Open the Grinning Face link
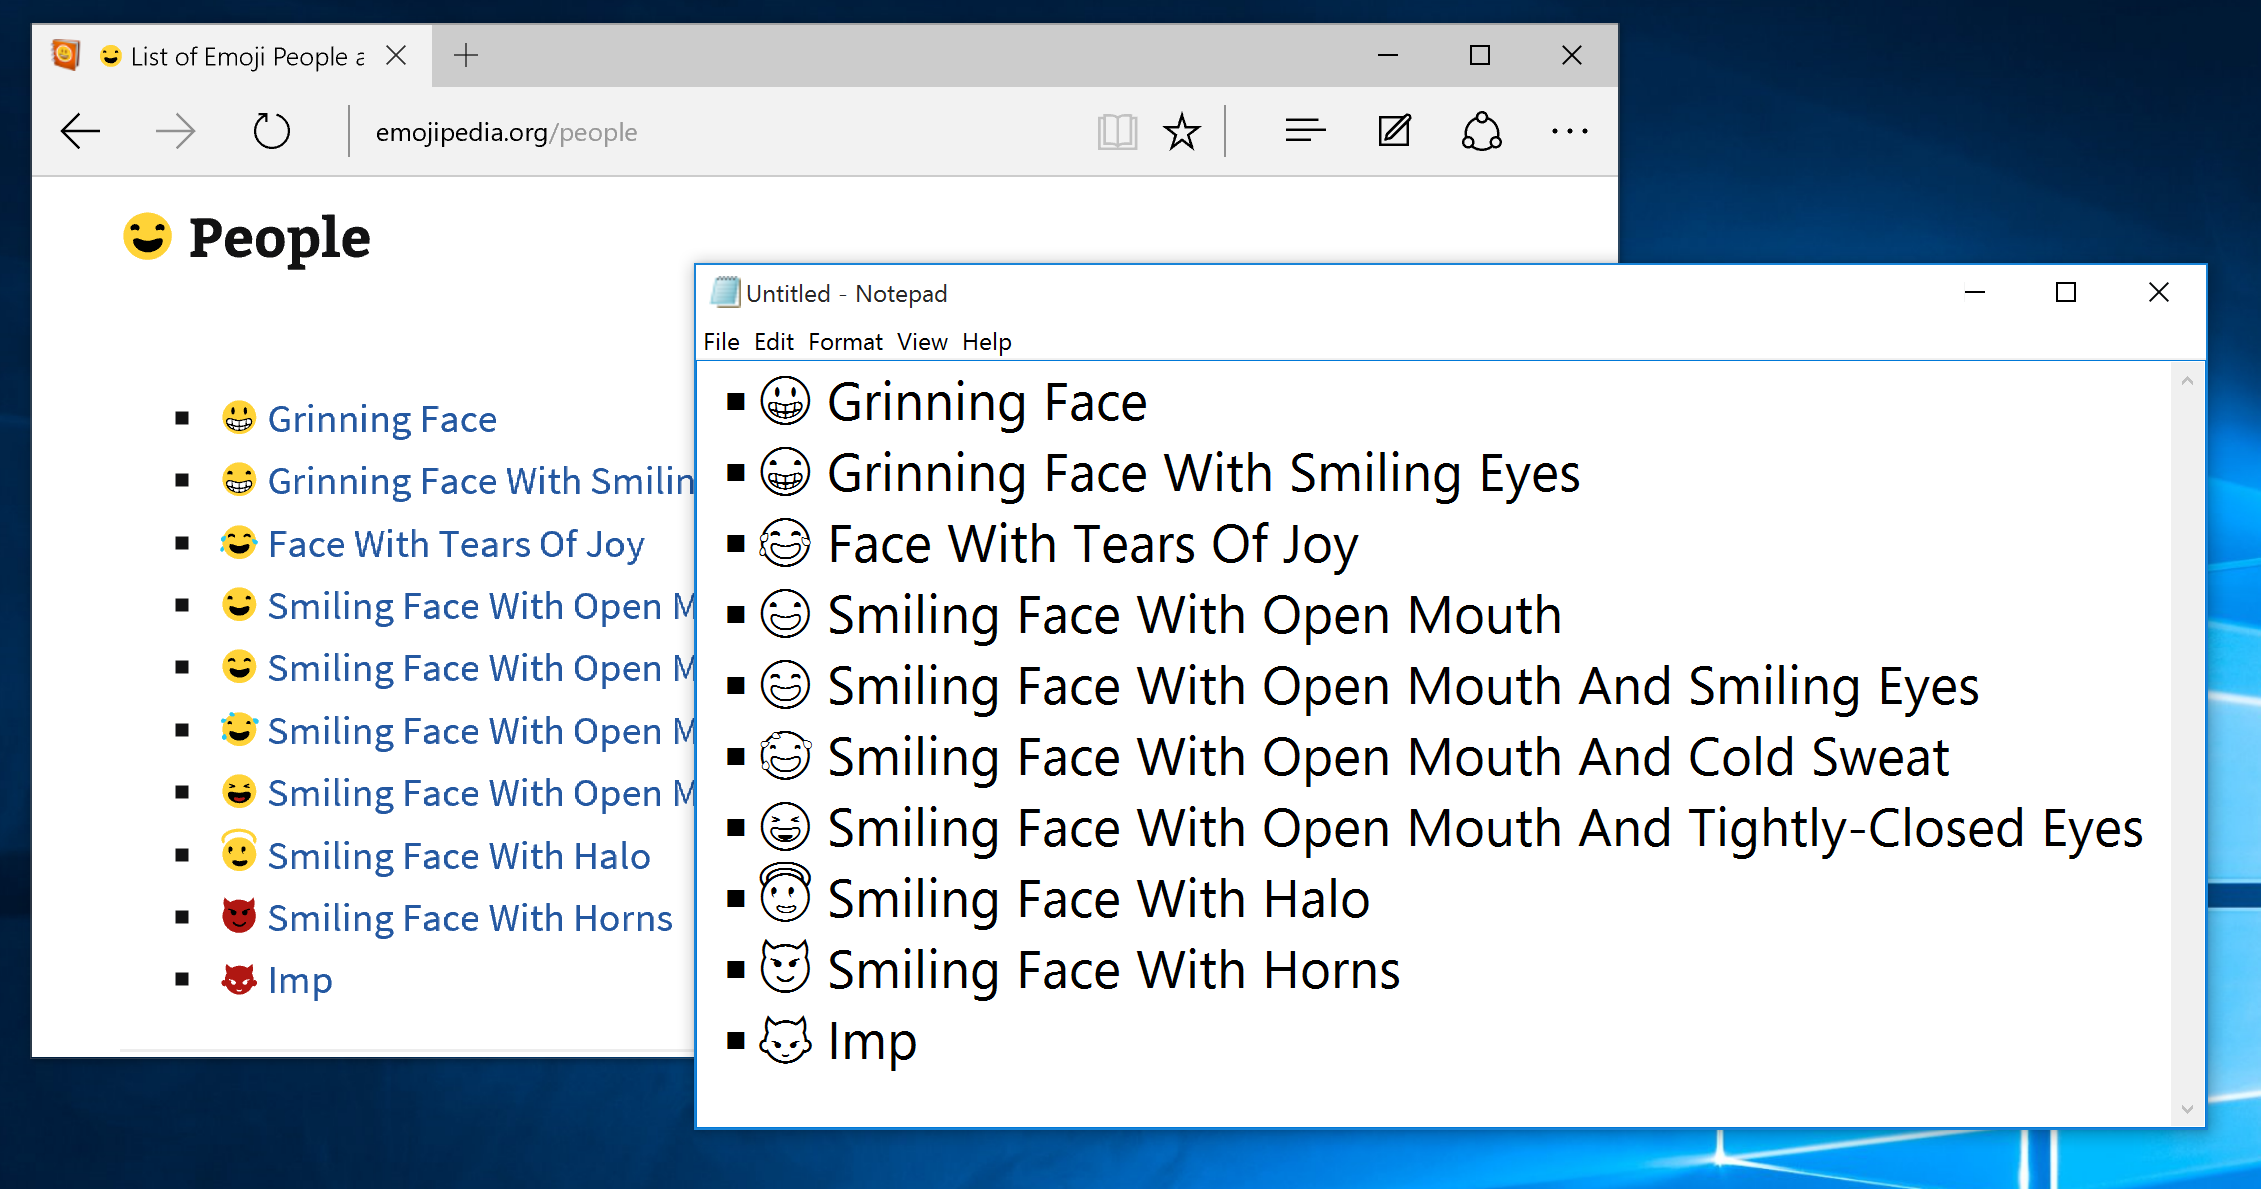Viewport: 2261px width, 1189px height. 382,419
